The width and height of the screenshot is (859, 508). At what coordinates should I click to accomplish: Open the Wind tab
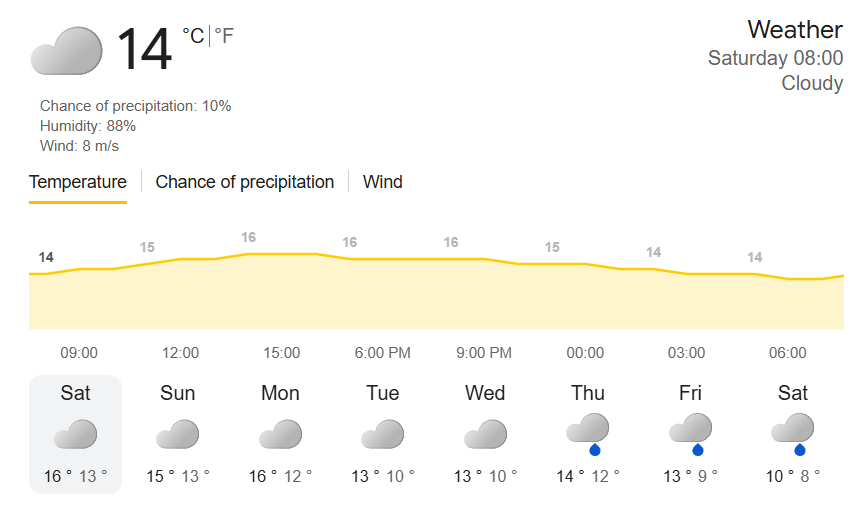pos(382,182)
